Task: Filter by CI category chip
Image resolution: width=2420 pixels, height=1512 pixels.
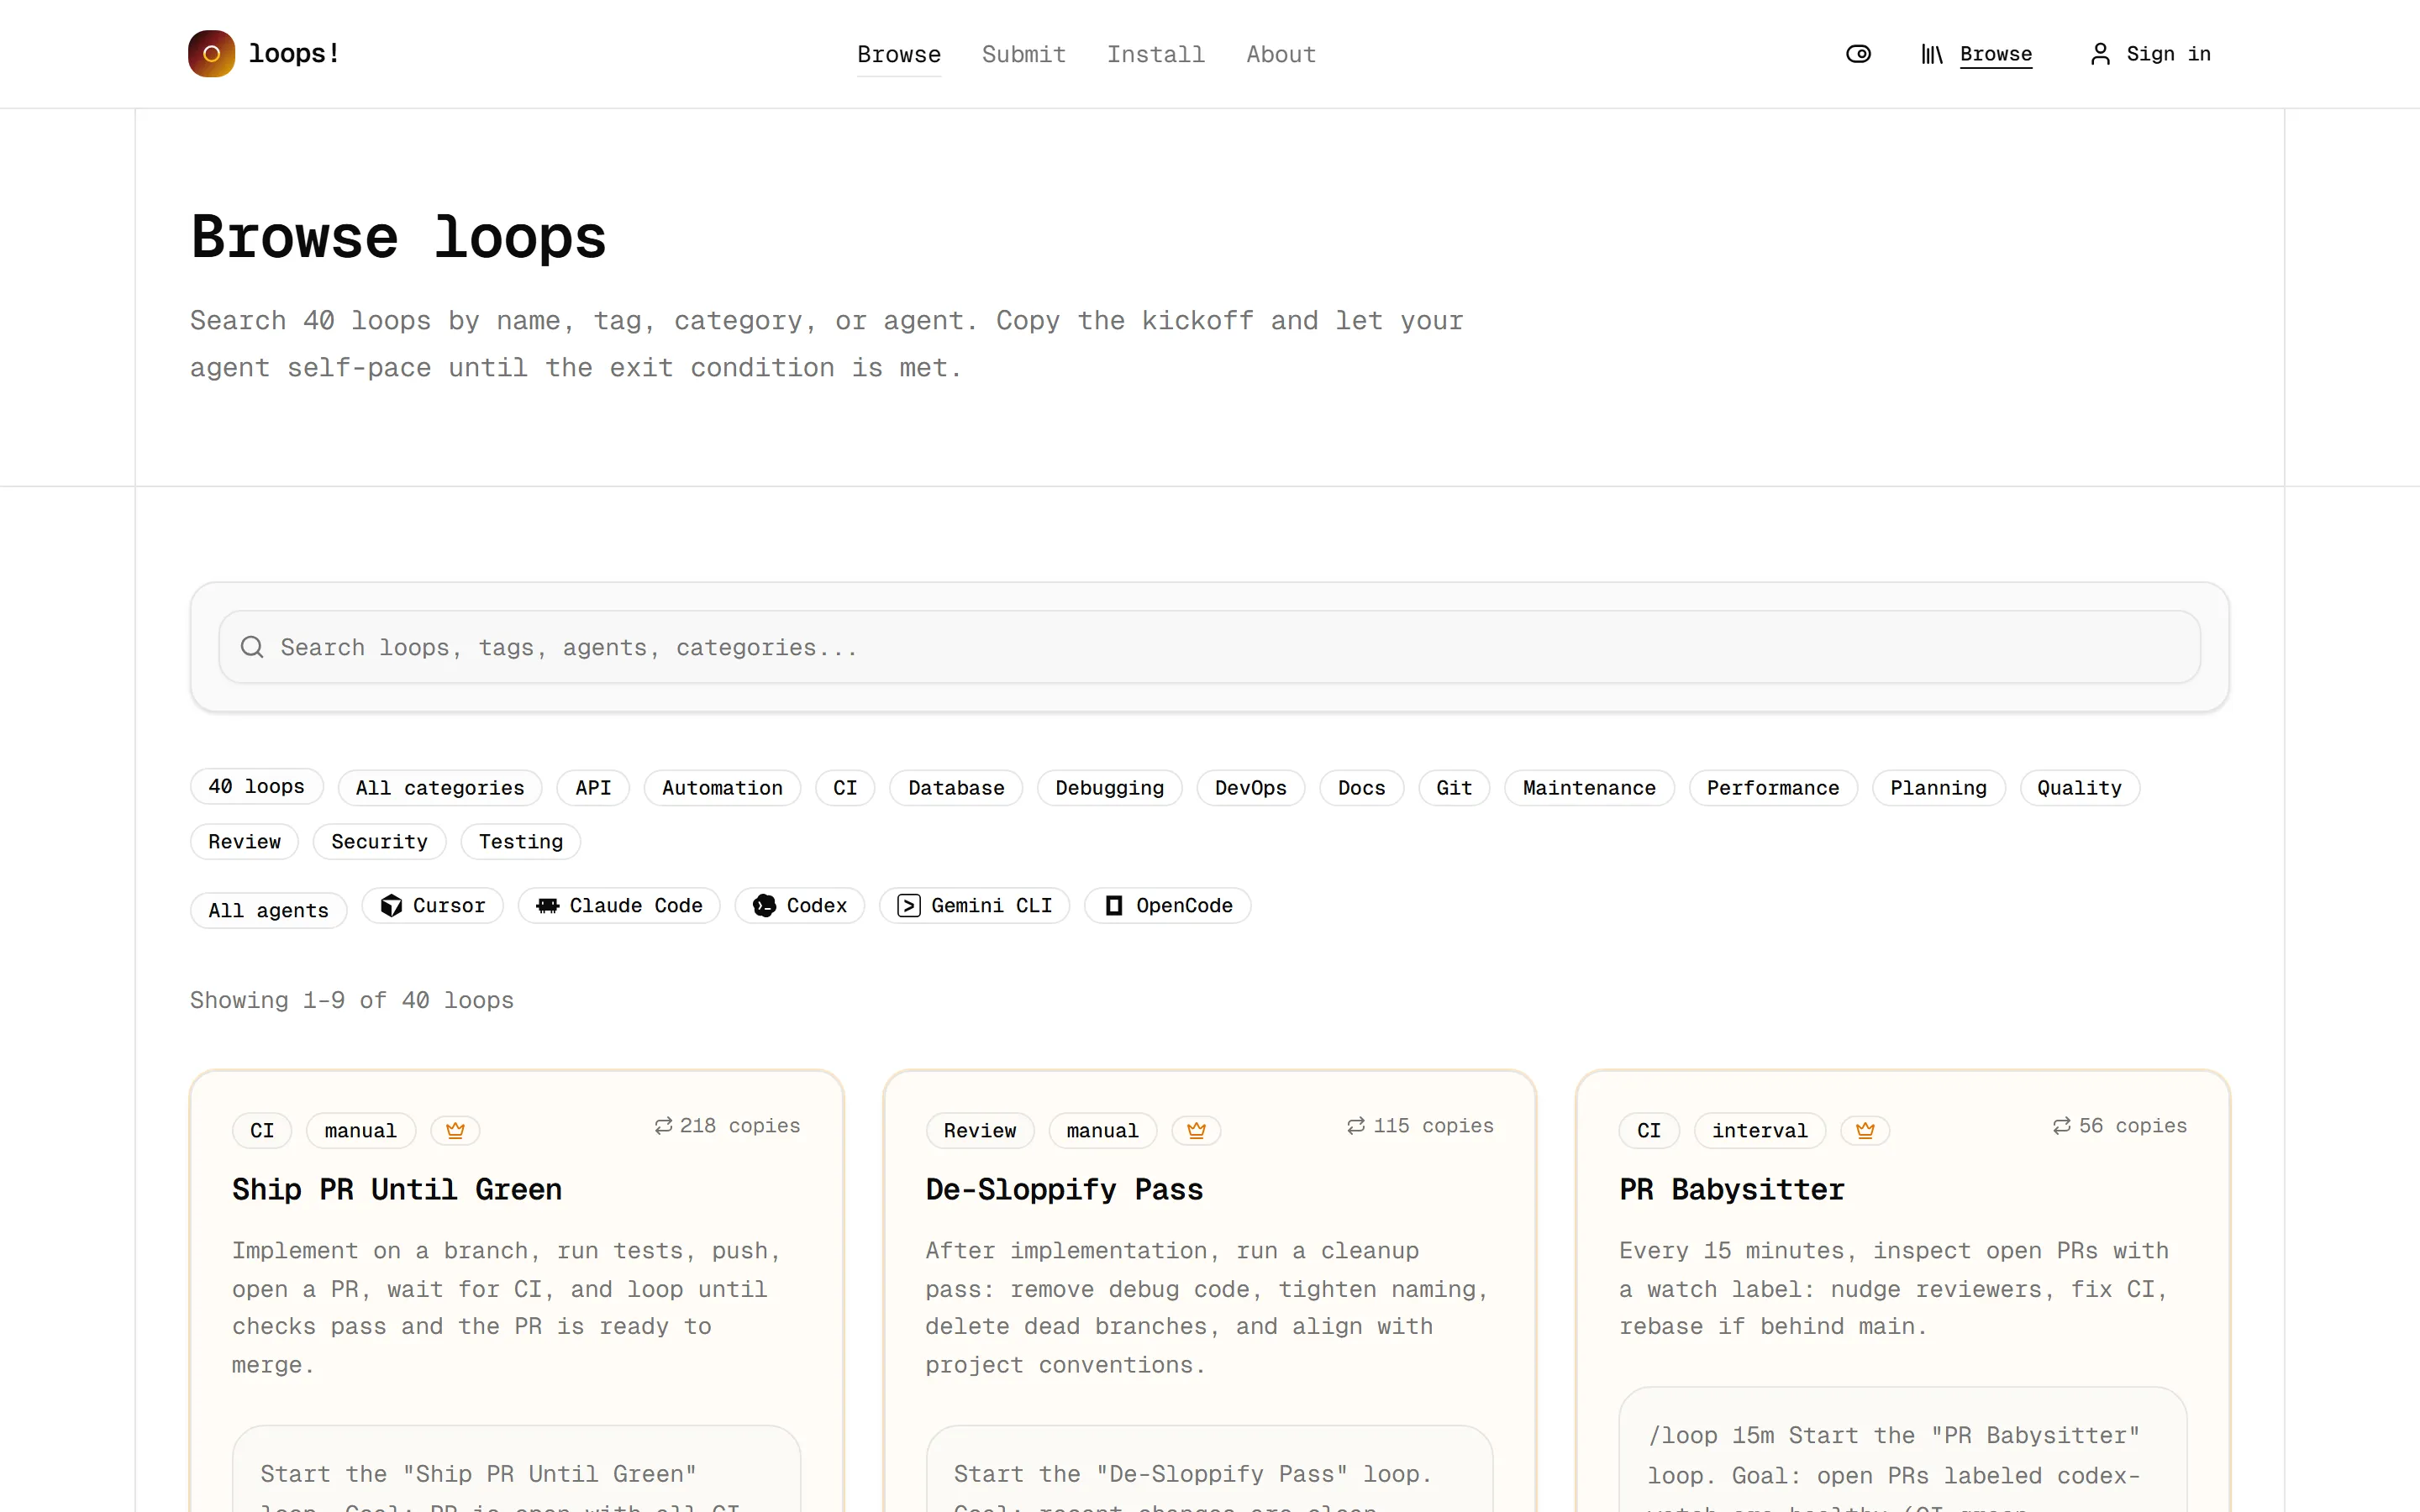Action: (845, 788)
